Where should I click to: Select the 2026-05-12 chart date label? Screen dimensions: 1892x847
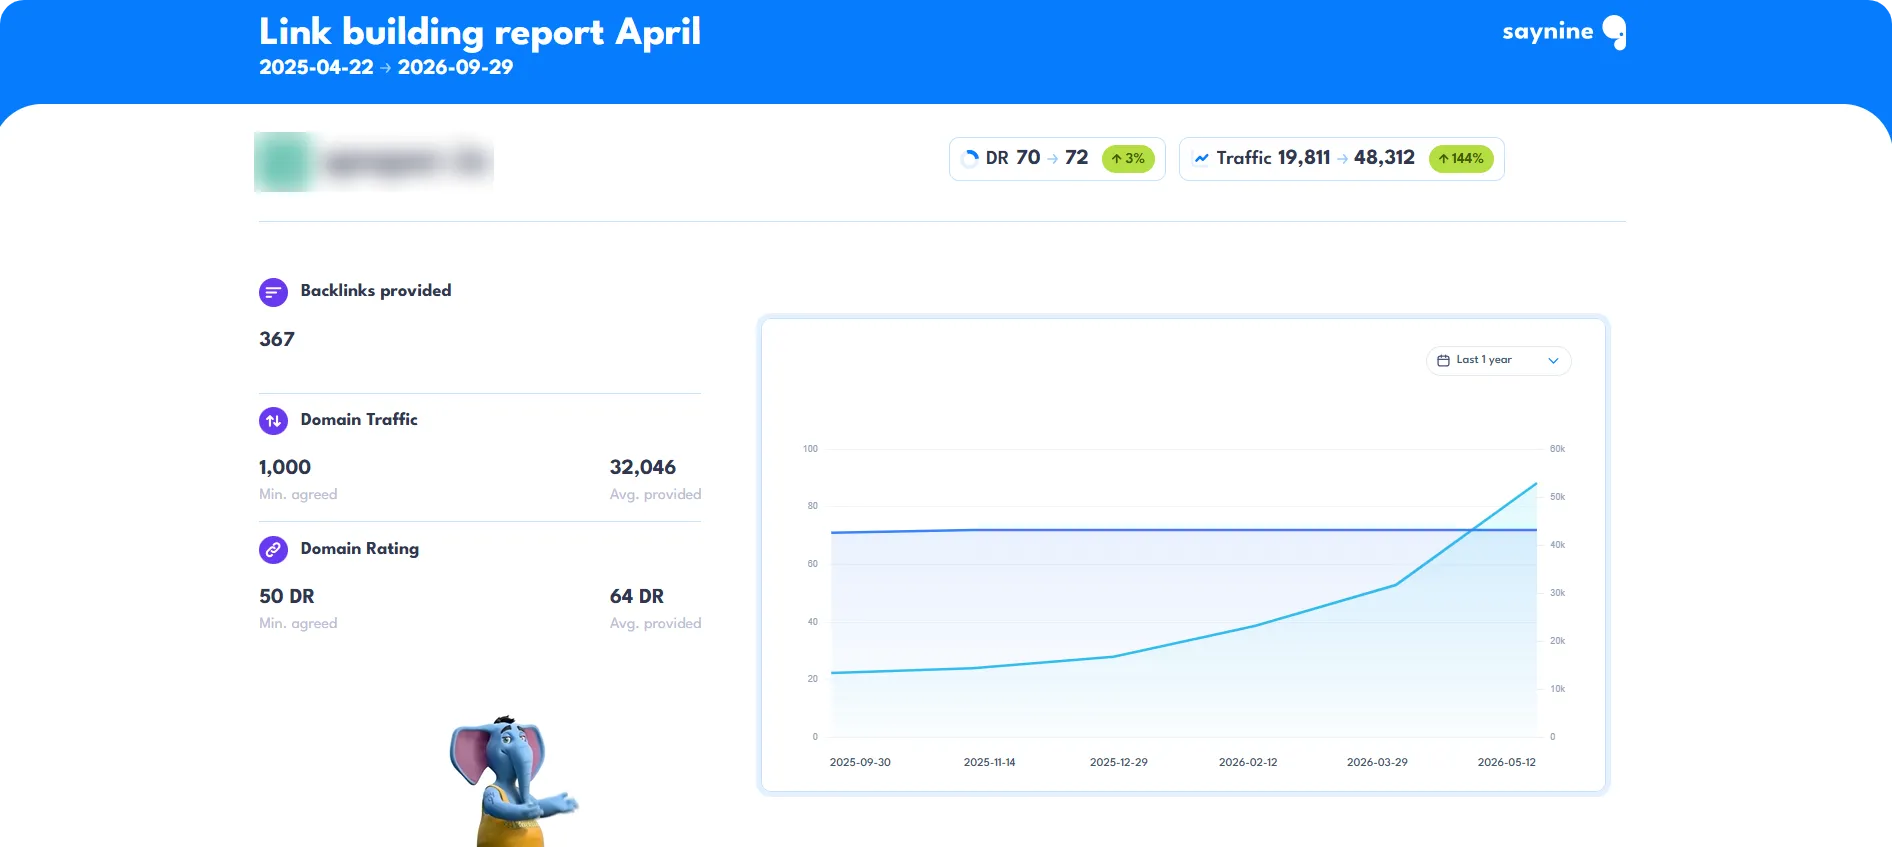tap(1506, 762)
